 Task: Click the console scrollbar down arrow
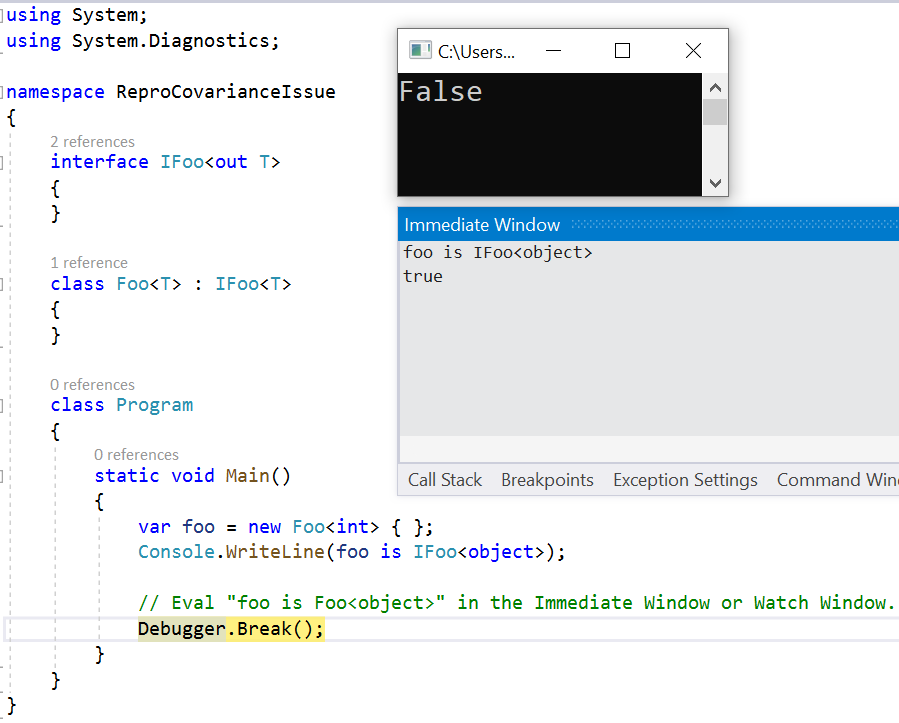(x=715, y=184)
